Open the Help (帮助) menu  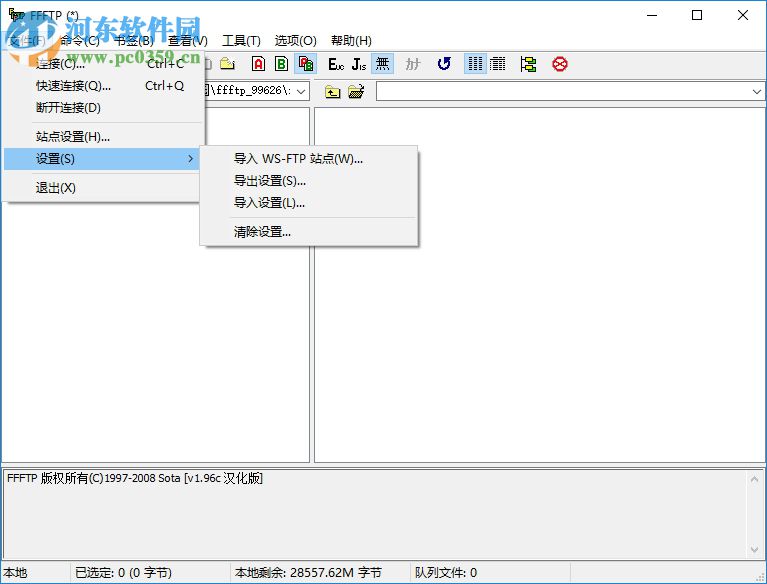coord(351,41)
